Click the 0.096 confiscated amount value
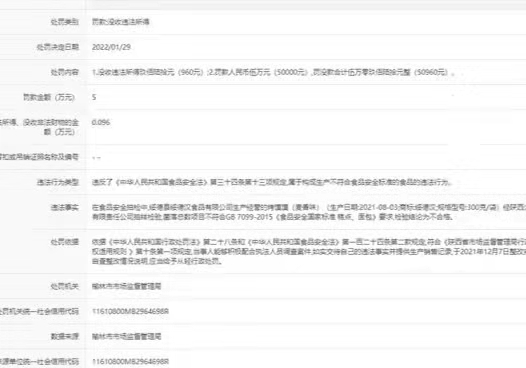This screenshot has height=368, width=526. click(101, 122)
